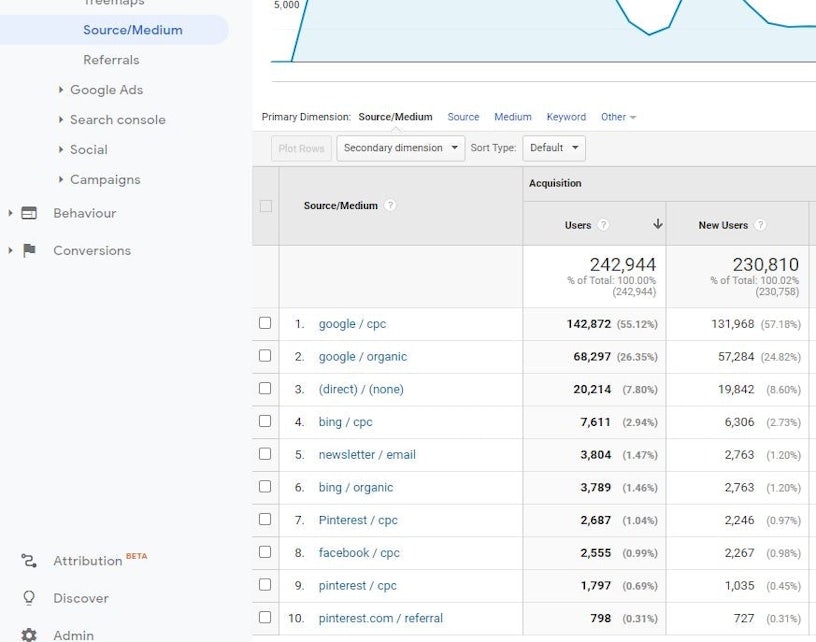The height and width of the screenshot is (642, 816).
Task: Toggle the select-all rows checkbox in header
Action: 265,206
